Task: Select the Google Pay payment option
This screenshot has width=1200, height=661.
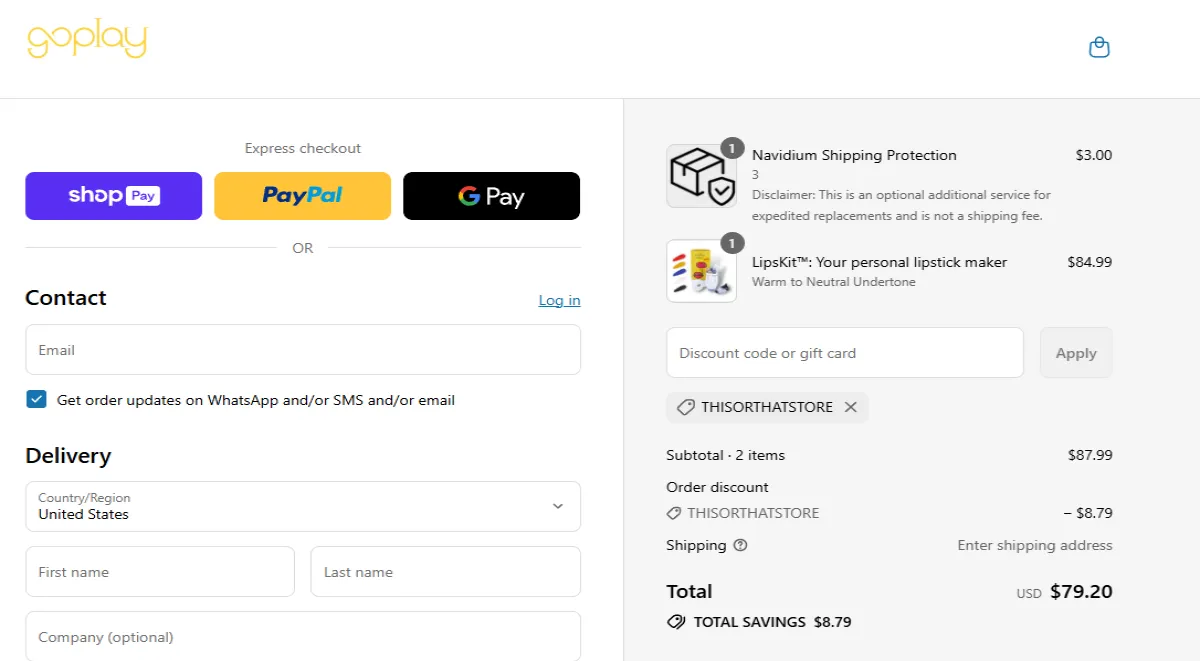Action: coord(491,196)
